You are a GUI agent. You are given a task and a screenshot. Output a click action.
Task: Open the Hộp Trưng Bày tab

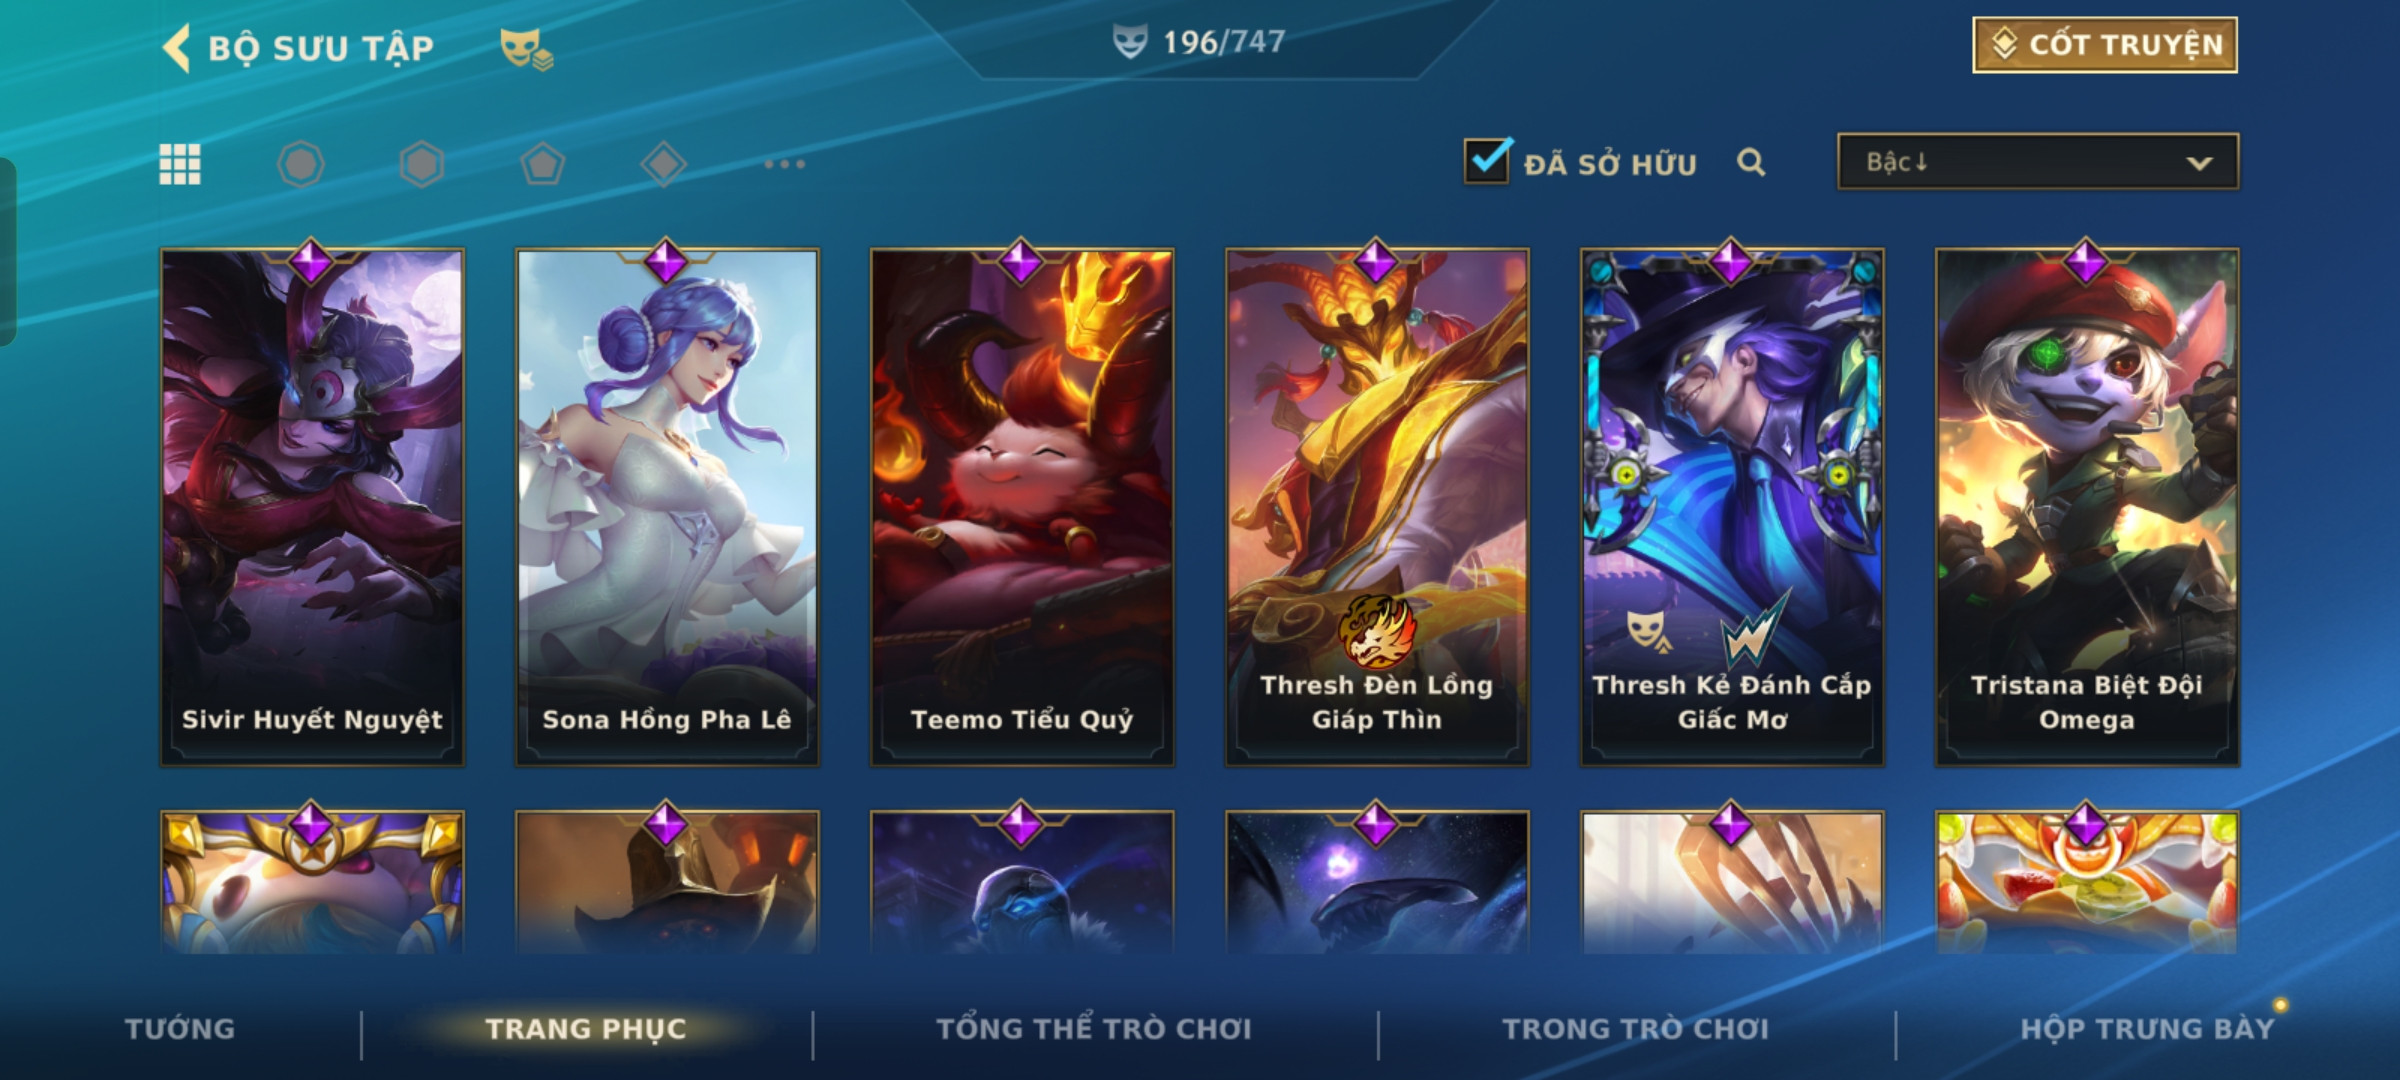click(2147, 1028)
